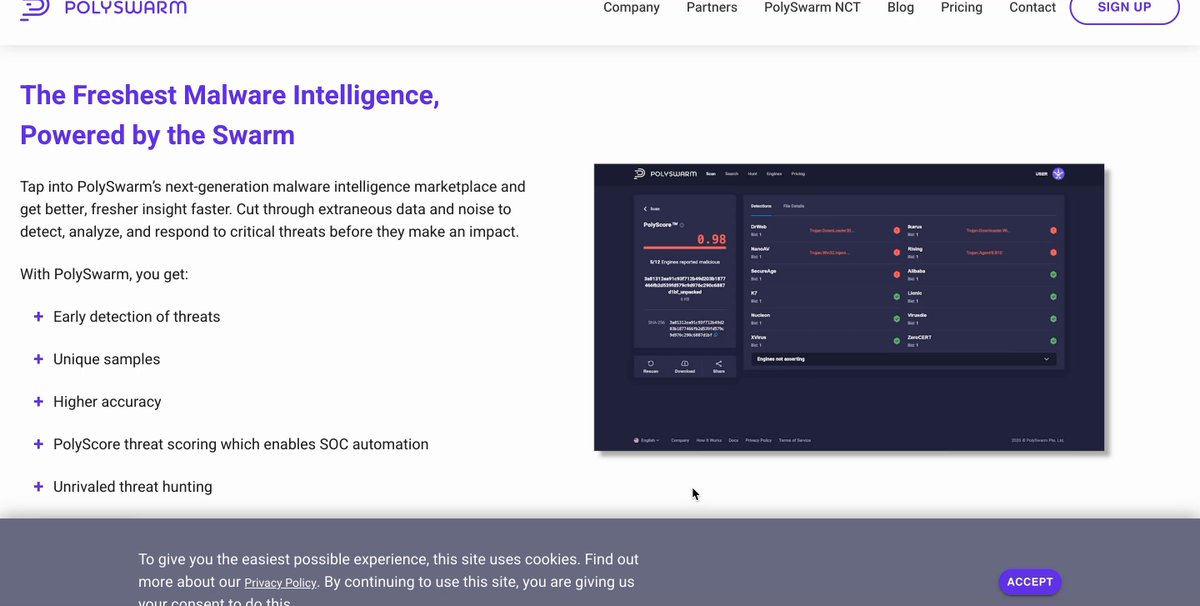Click the DrWeb malicious red status icon
This screenshot has width=1200, height=606.
coord(896,230)
